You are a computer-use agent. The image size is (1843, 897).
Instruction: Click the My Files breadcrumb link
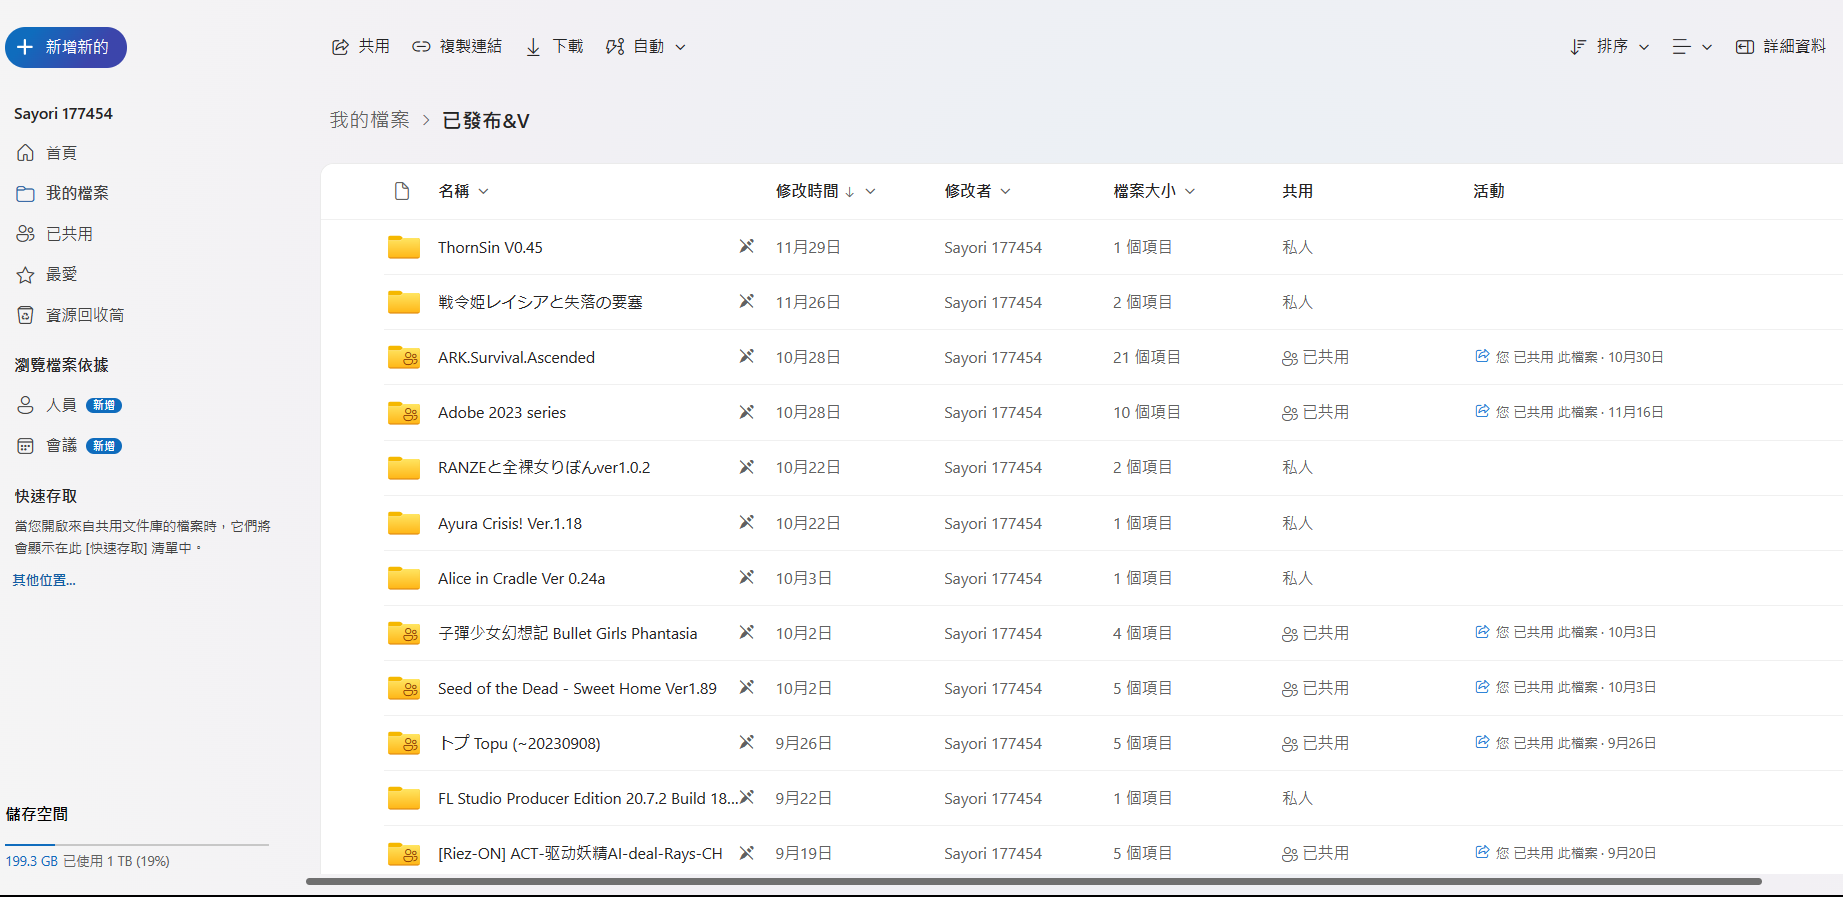point(370,120)
